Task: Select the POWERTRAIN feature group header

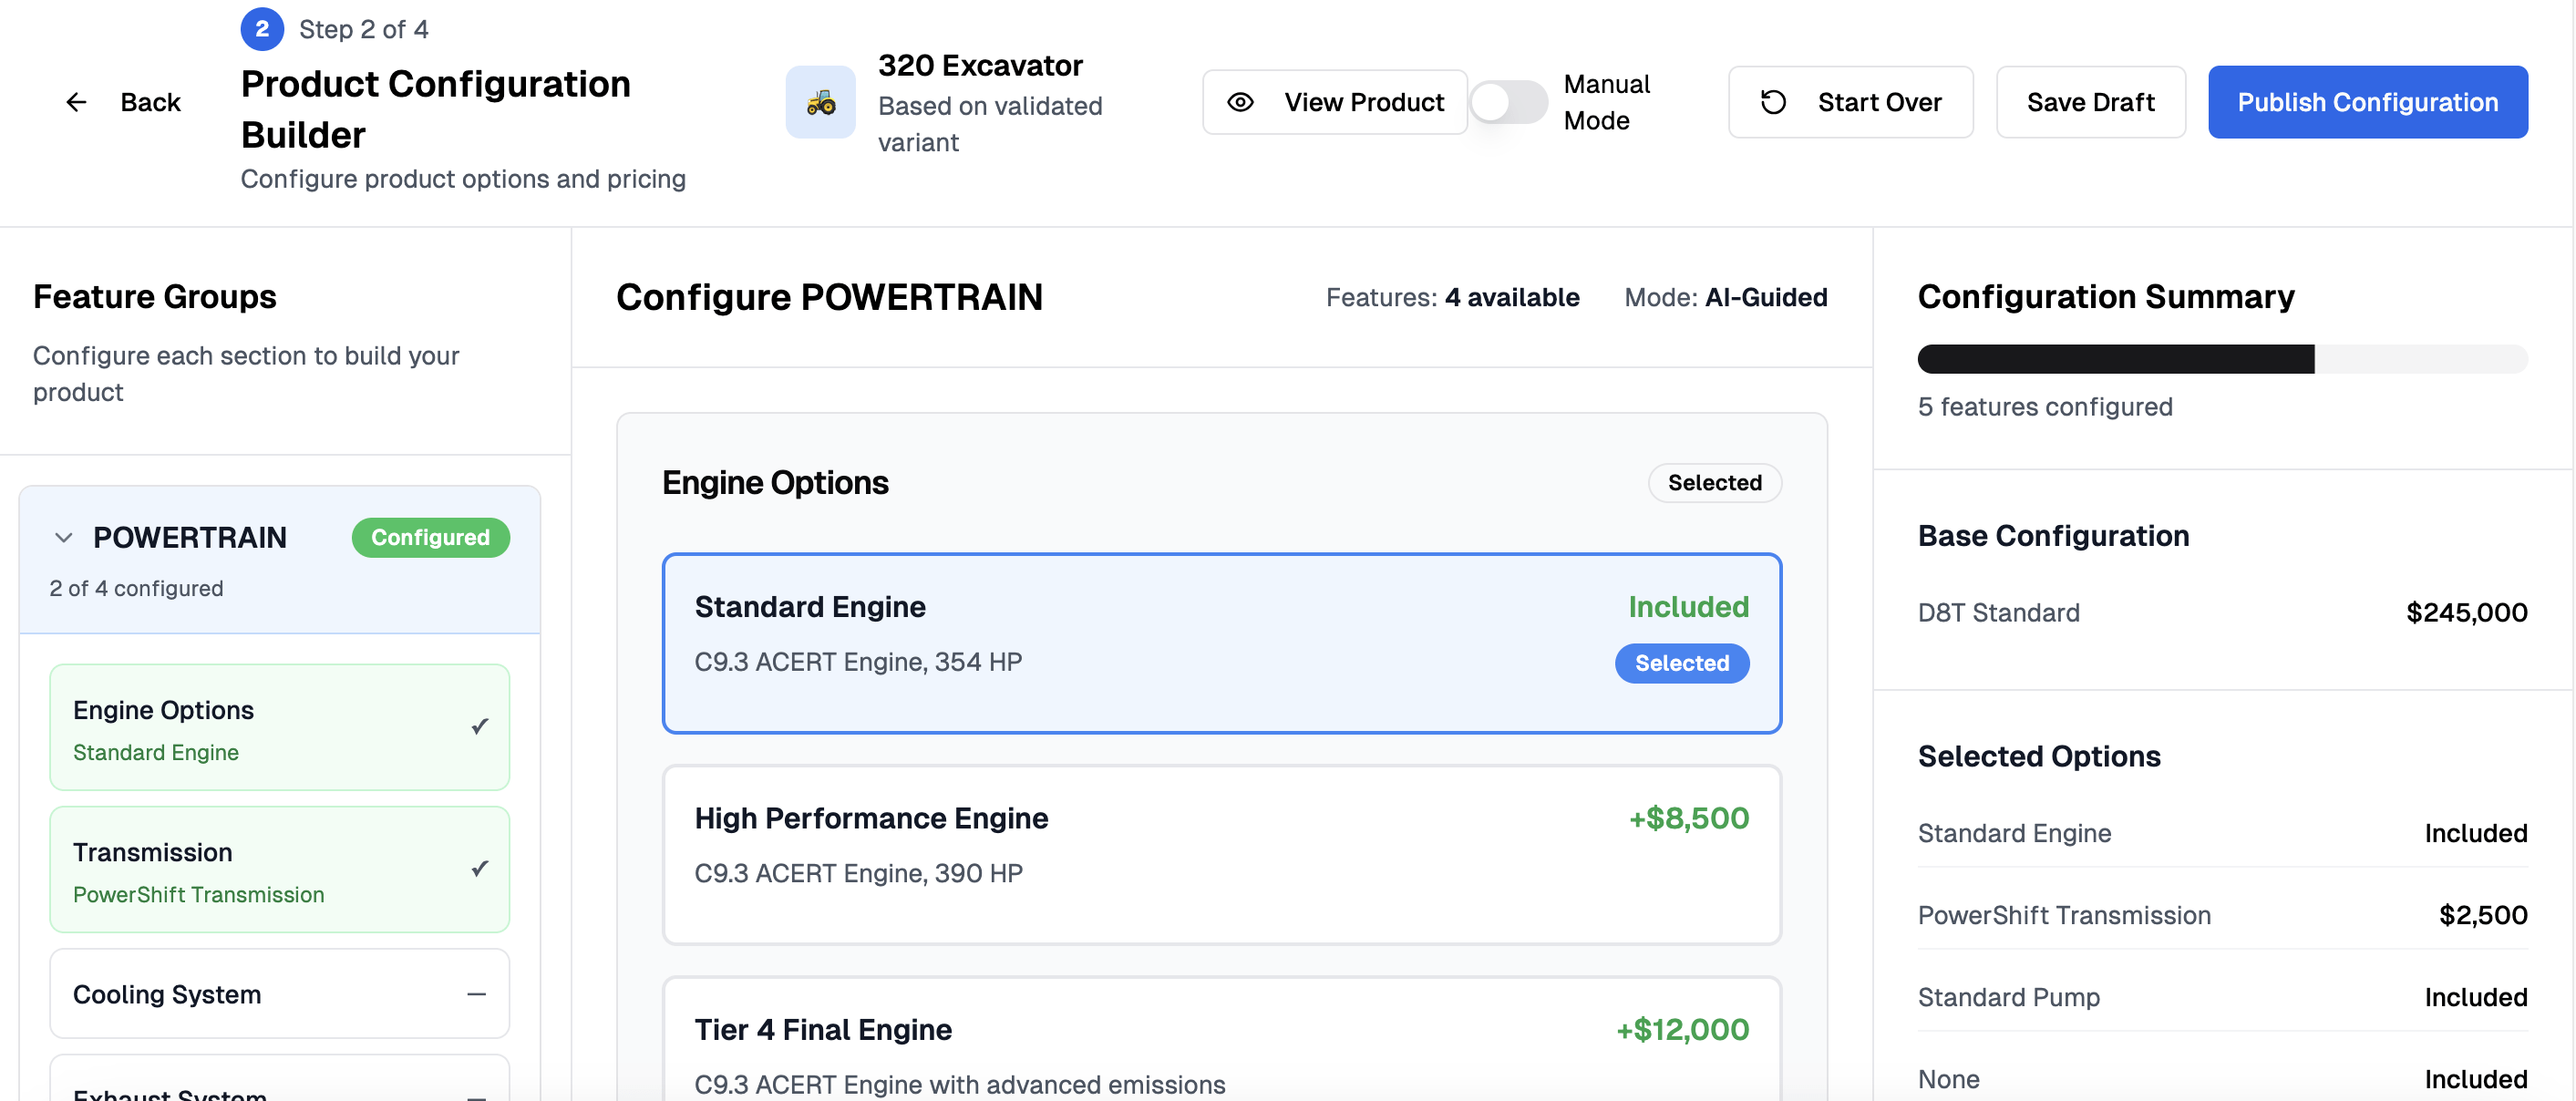Action: 280,560
